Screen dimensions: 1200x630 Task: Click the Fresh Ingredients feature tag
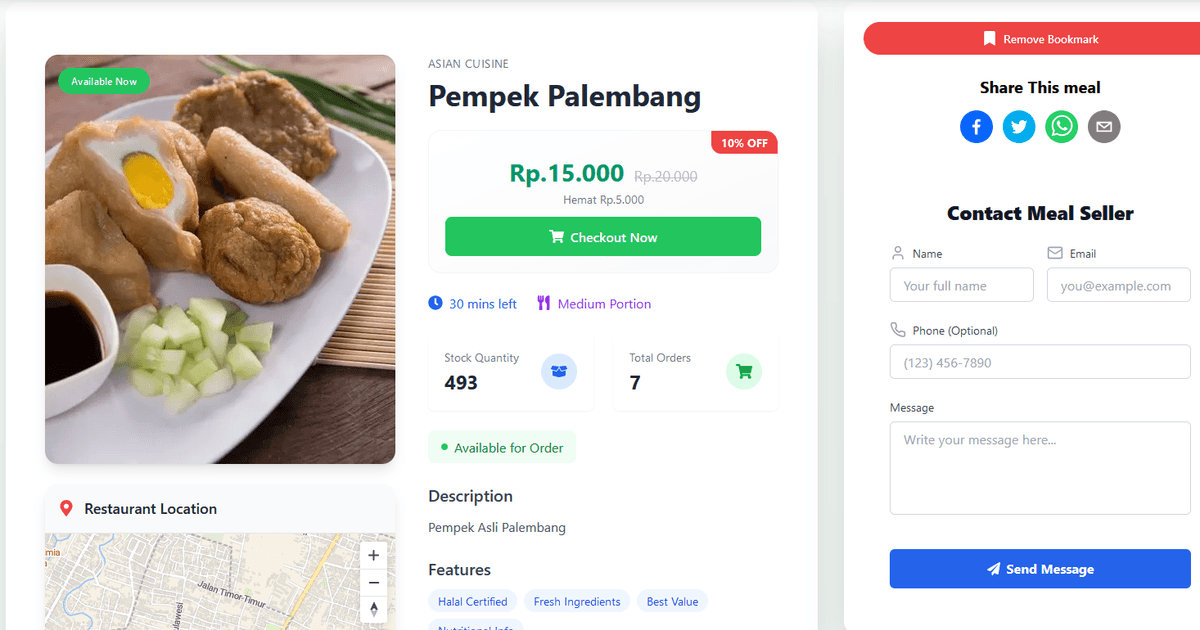[x=577, y=602]
